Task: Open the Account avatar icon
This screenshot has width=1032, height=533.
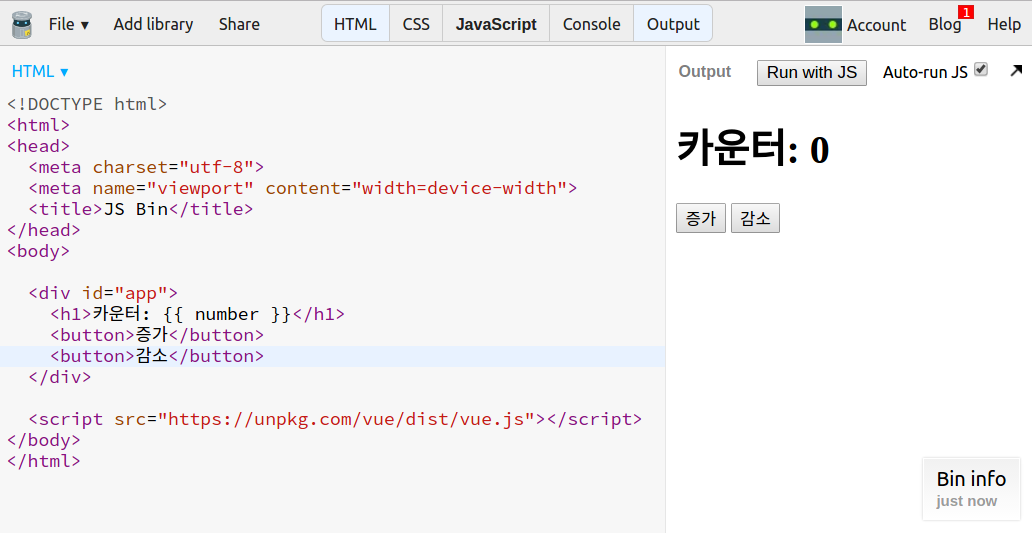Action: click(x=823, y=24)
